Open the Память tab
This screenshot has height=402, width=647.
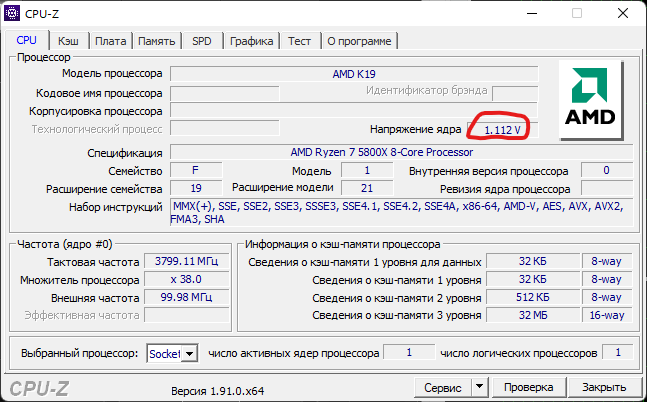tap(156, 41)
